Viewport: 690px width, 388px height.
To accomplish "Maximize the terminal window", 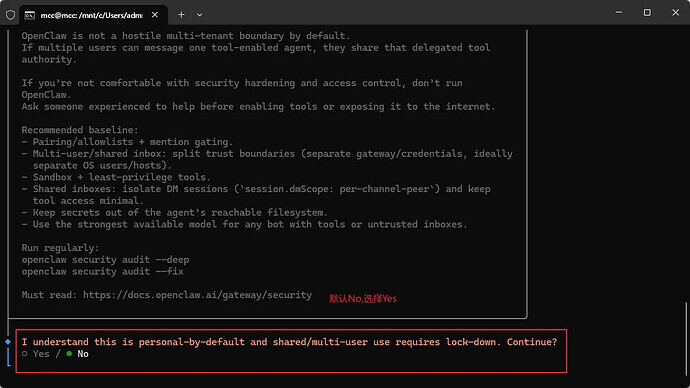I will (647, 13).
